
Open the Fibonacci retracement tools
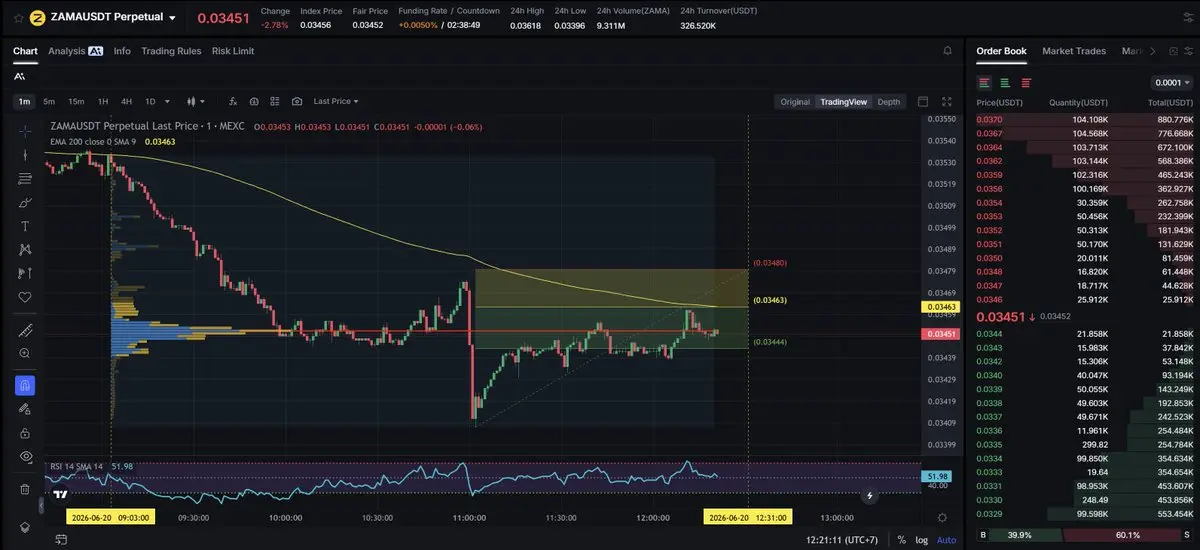pyautogui.click(x=25, y=179)
